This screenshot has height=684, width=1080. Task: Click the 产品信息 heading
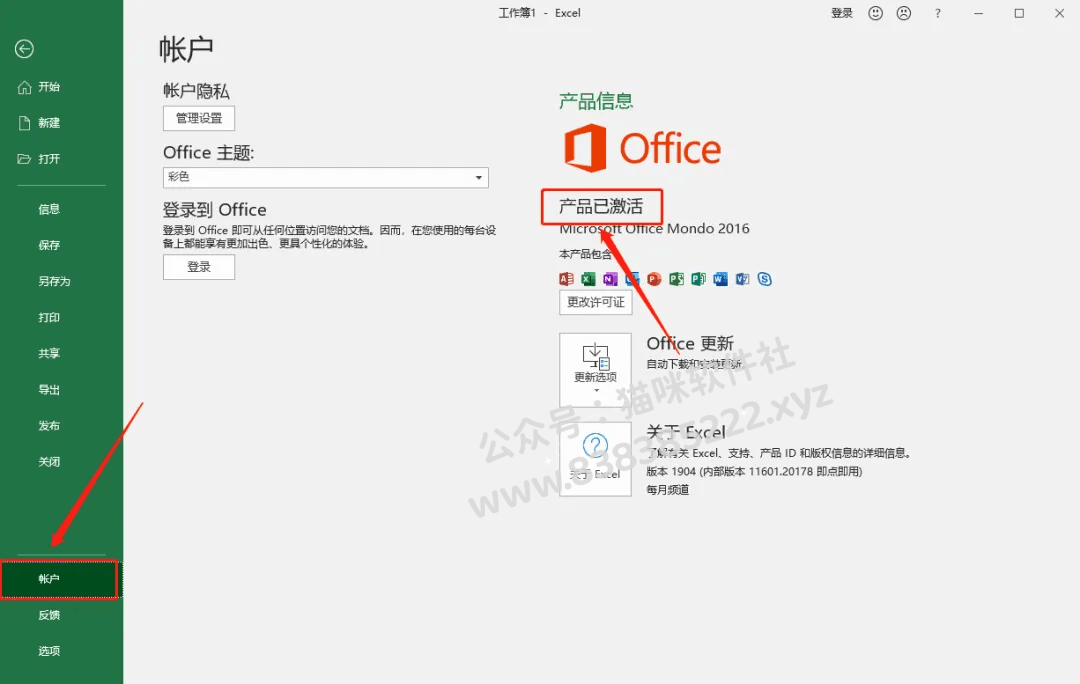[x=596, y=101]
